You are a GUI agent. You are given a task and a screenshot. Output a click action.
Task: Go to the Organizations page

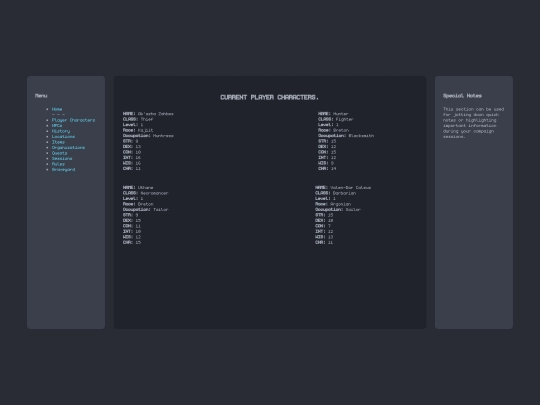(x=68, y=148)
